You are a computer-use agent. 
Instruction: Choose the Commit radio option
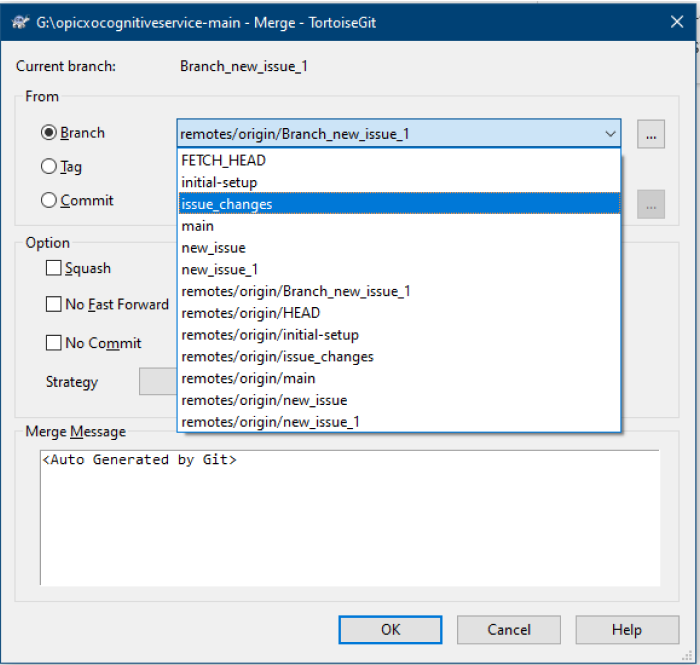pyautogui.click(x=49, y=200)
